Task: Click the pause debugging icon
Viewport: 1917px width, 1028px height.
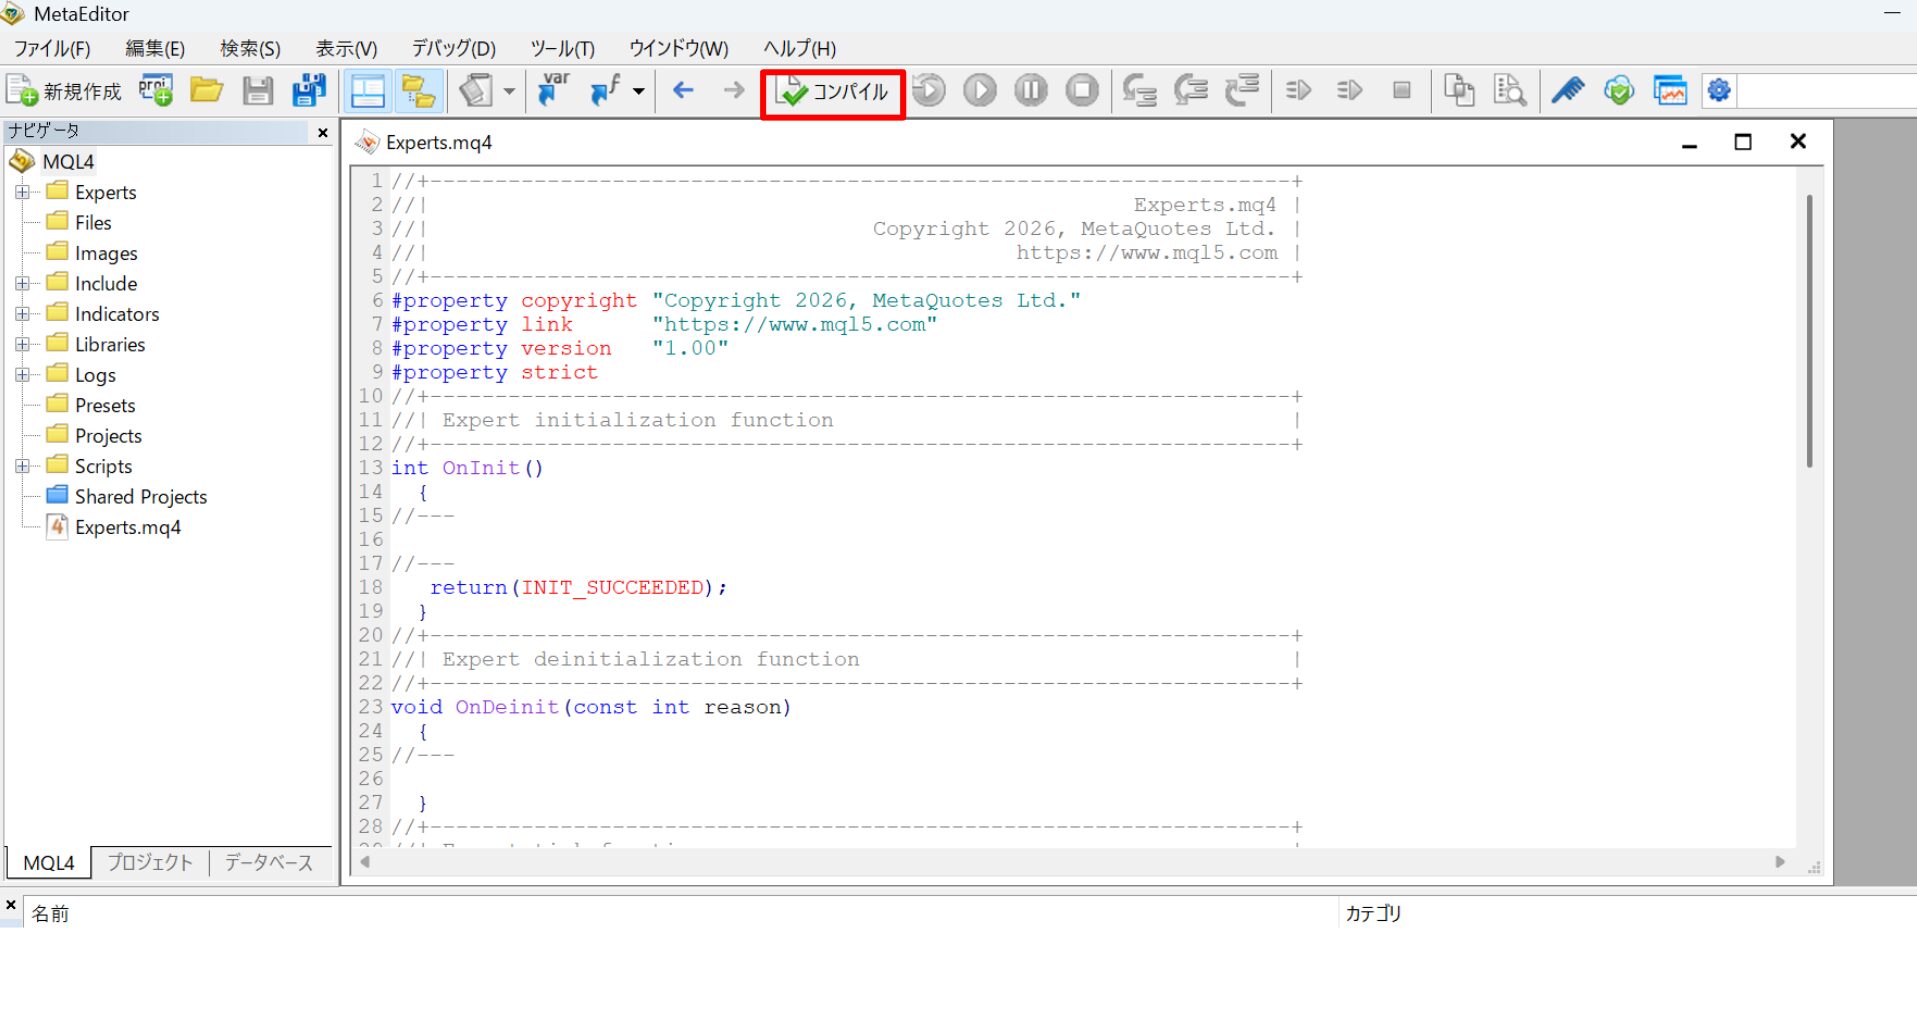Action: tap(1031, 91)
